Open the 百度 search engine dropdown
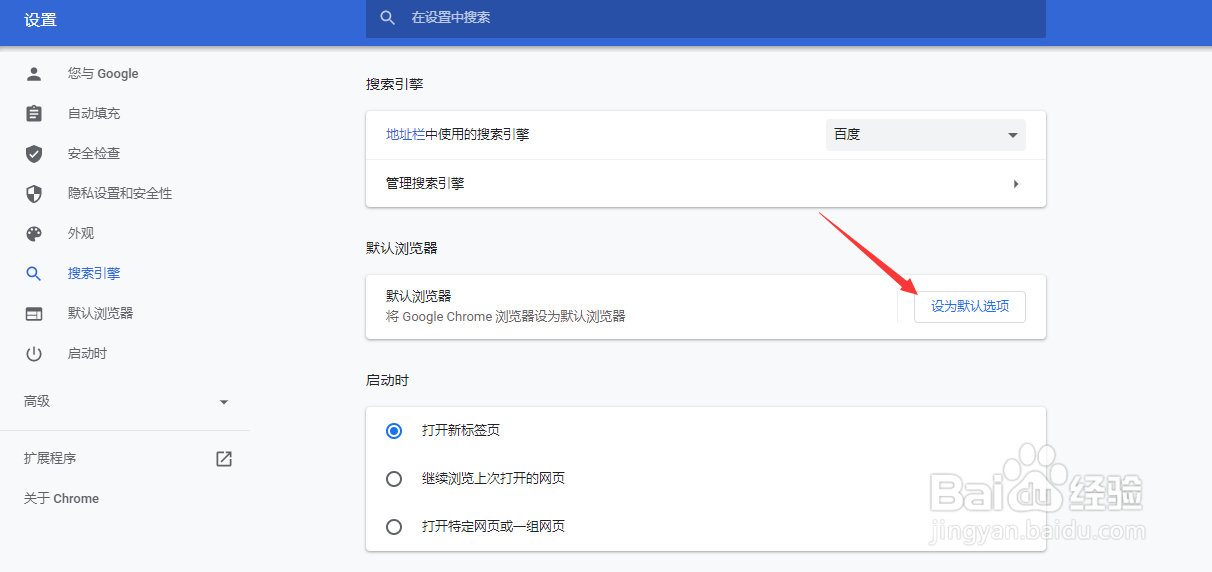This screenshot has height=572, width=1212. (926, 134)
